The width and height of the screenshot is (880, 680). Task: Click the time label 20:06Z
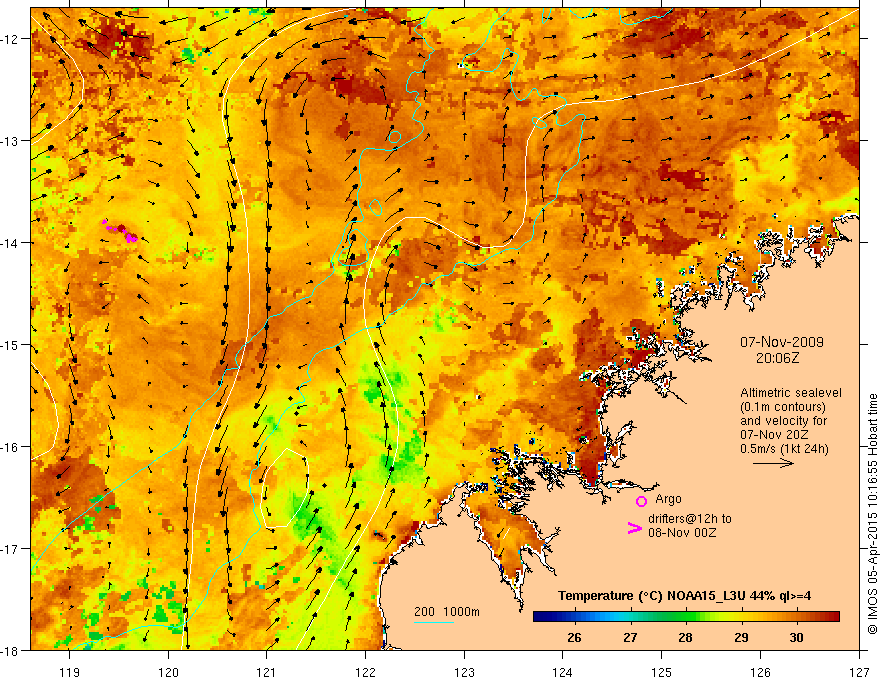(777, 358)
